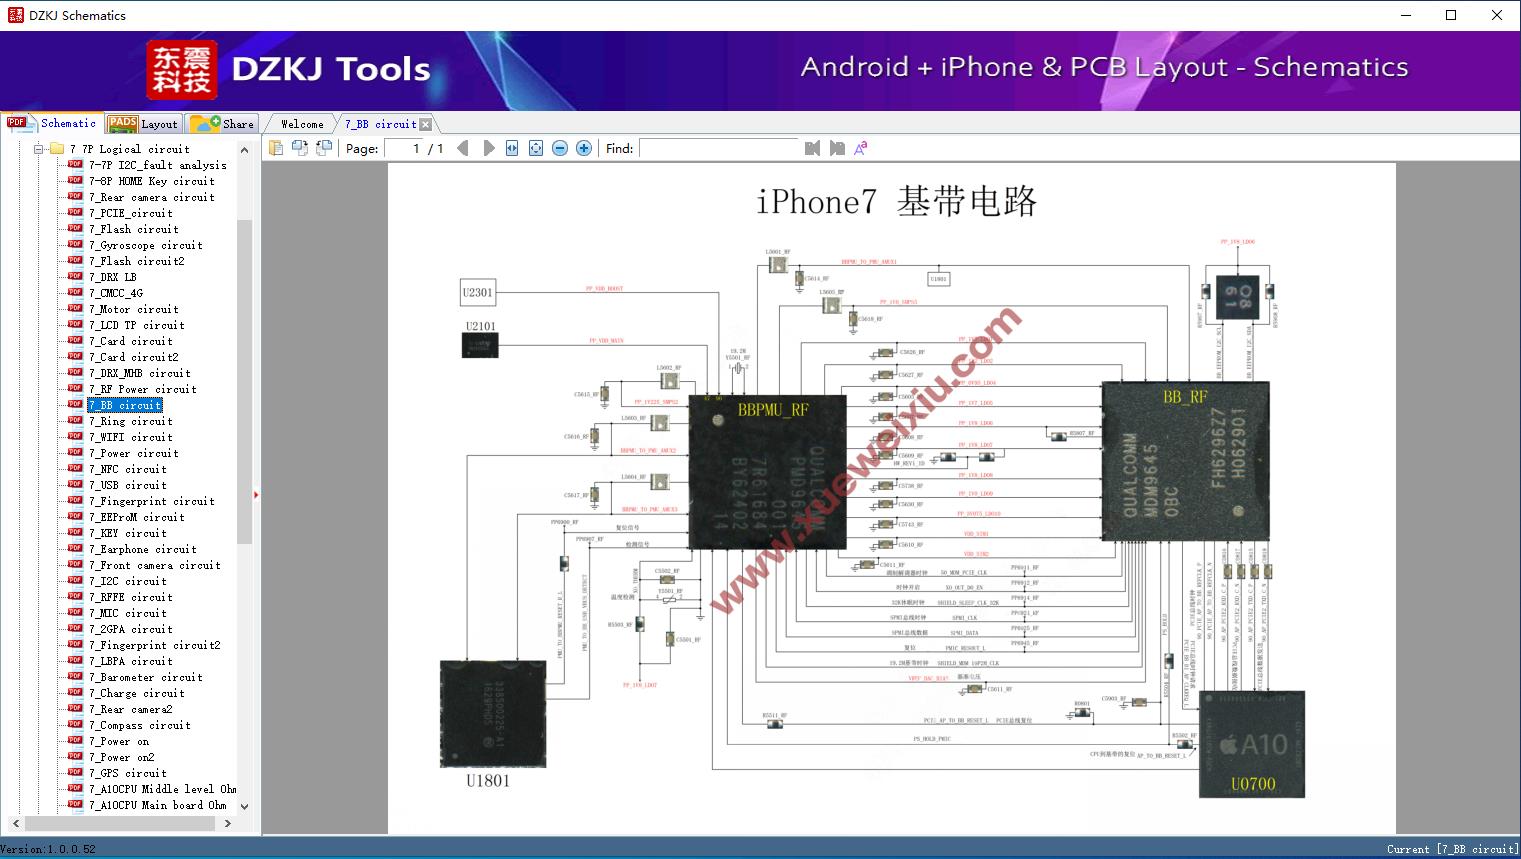Image resolution: width=1521 pixels, height=859 pixels.
Task: Open 7_RFFE circuit document
Action: [131, 597]
